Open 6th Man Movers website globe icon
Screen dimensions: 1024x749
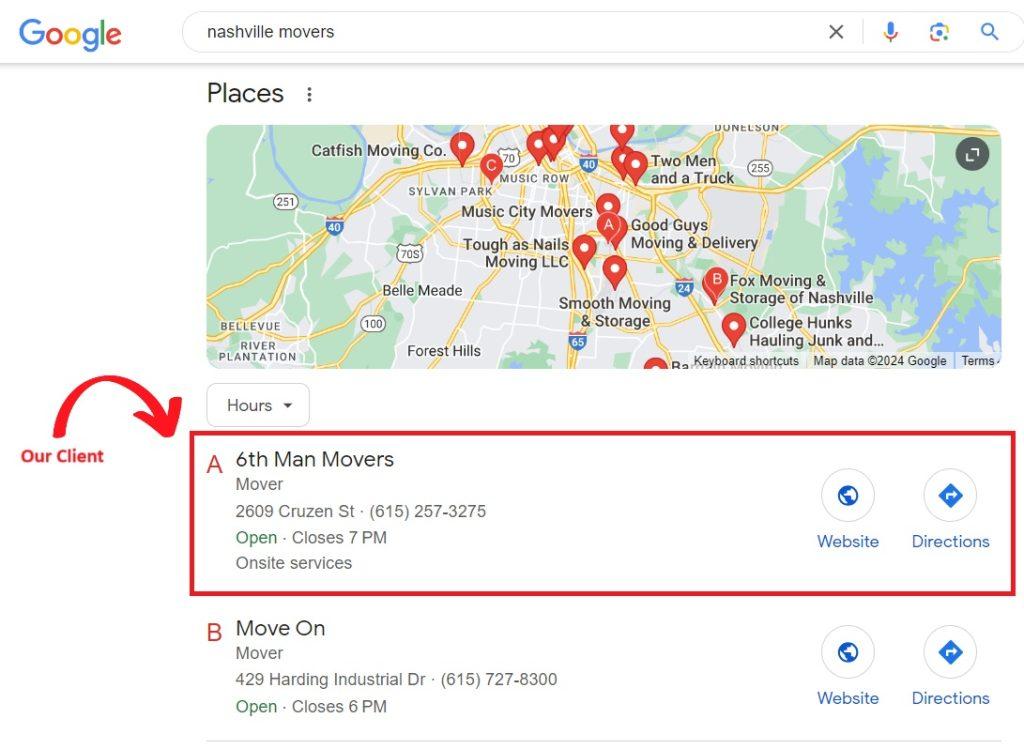(848, 495)
